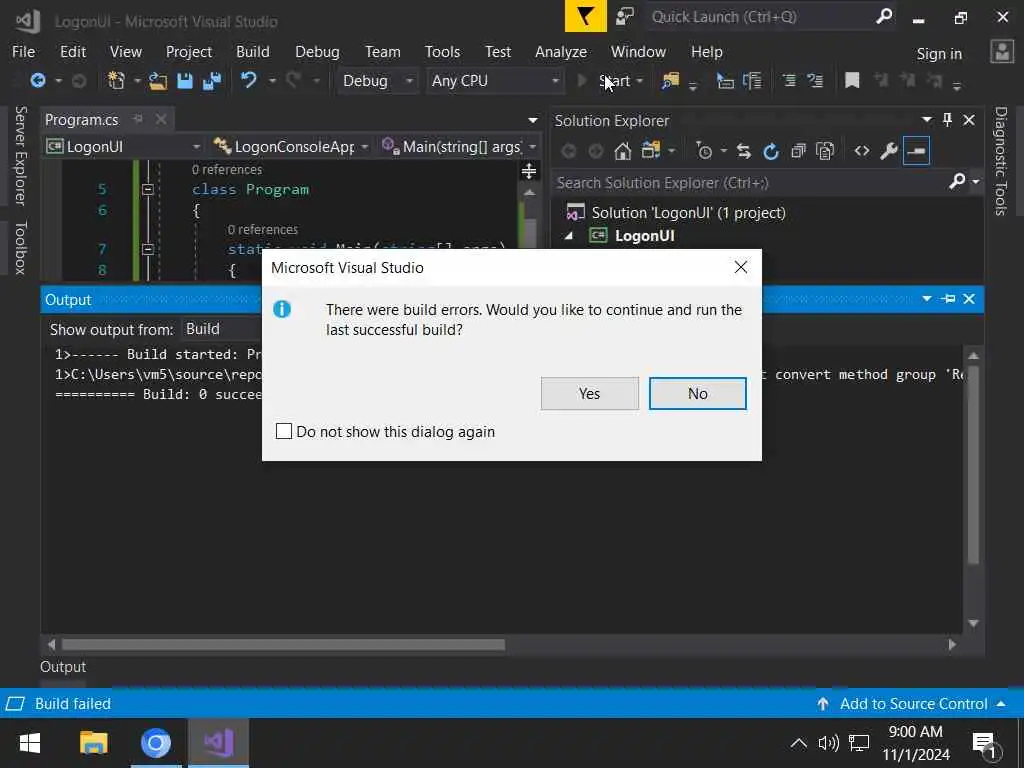Click No in the build errors dialog
Image resolution: width=1024 pixels, height=768 pixels.
[x=697, y=394]
